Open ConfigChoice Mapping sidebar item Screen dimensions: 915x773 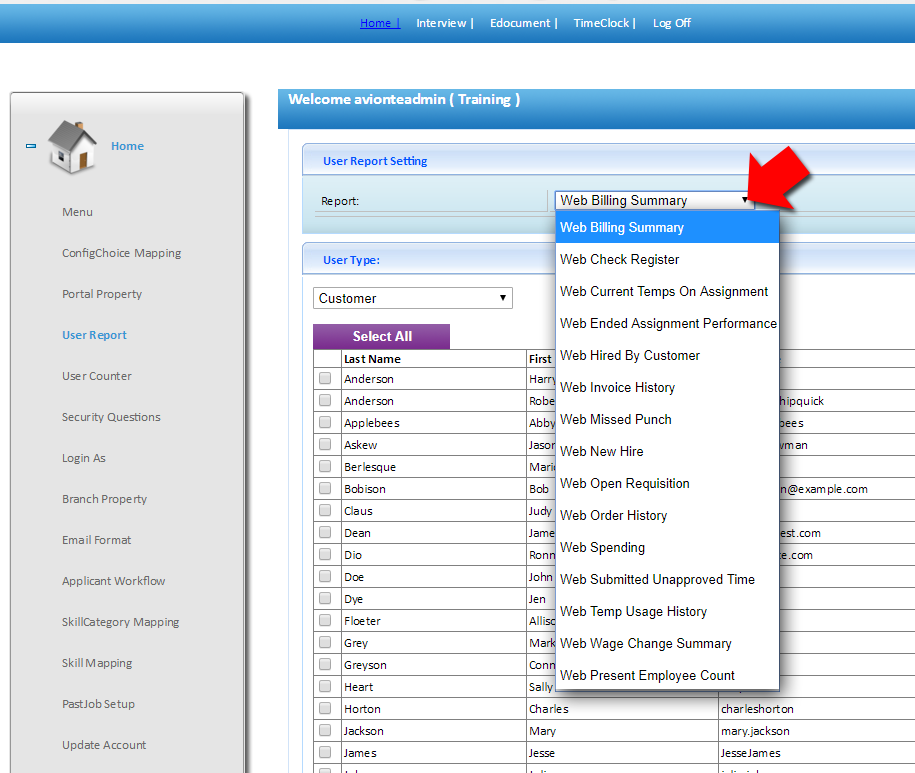point(121,253)
